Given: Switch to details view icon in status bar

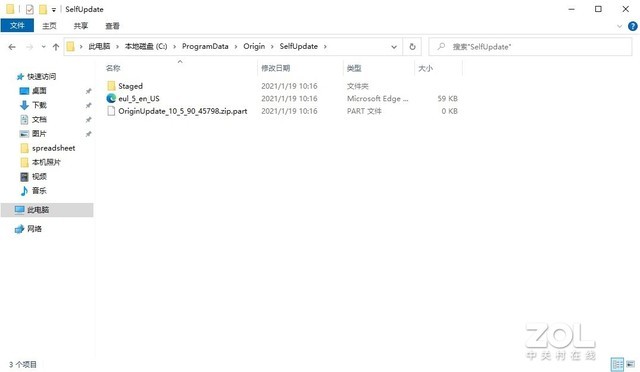Looking at the screenshot, I should (617, 364).
